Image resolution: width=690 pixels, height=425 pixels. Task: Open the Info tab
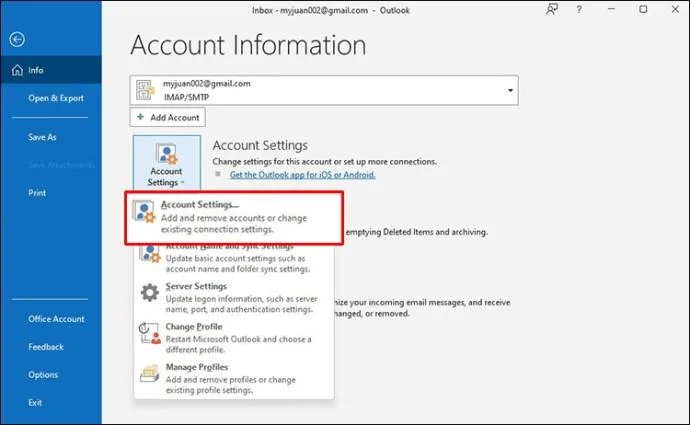51,70
